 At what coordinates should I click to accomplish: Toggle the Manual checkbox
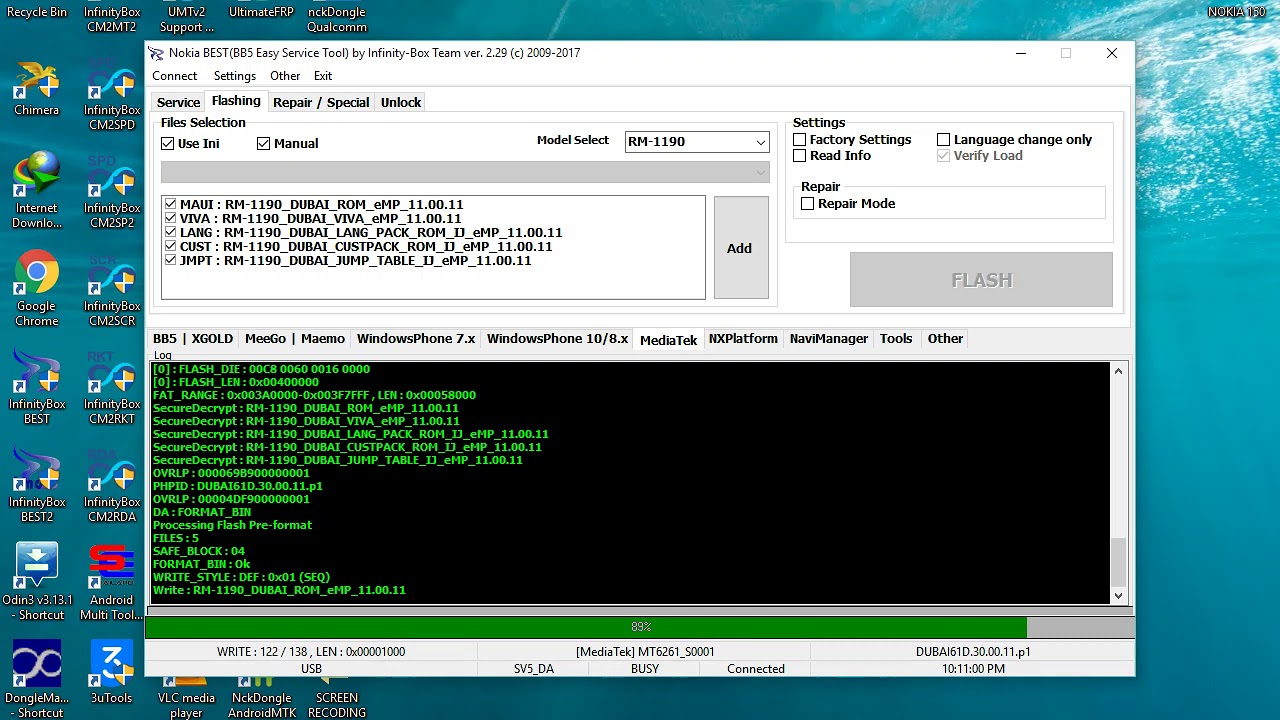click(x=264, y=144)
